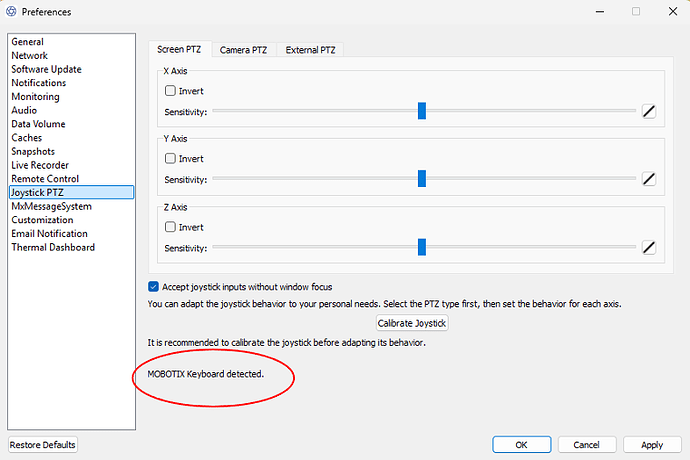Open Snapshots preferences
The height and width of the screenshot is (460, 690).
click(x=71, y=151)
